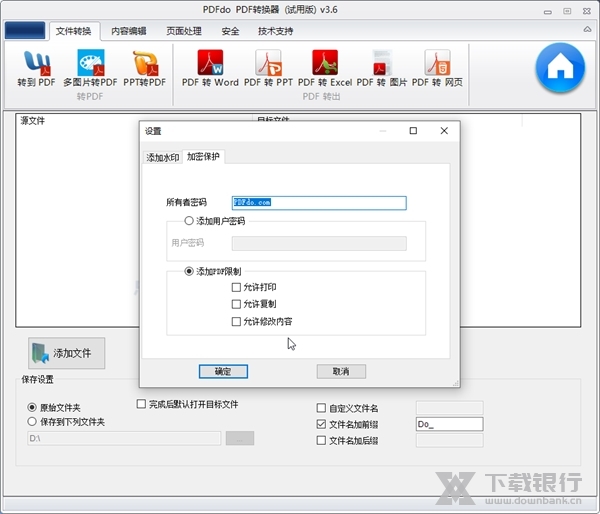Image resolution: width=600 pixels, height=514 pixels.
Task: Select 加密保护 tab in settings dialog
Action: pos(203,157)
